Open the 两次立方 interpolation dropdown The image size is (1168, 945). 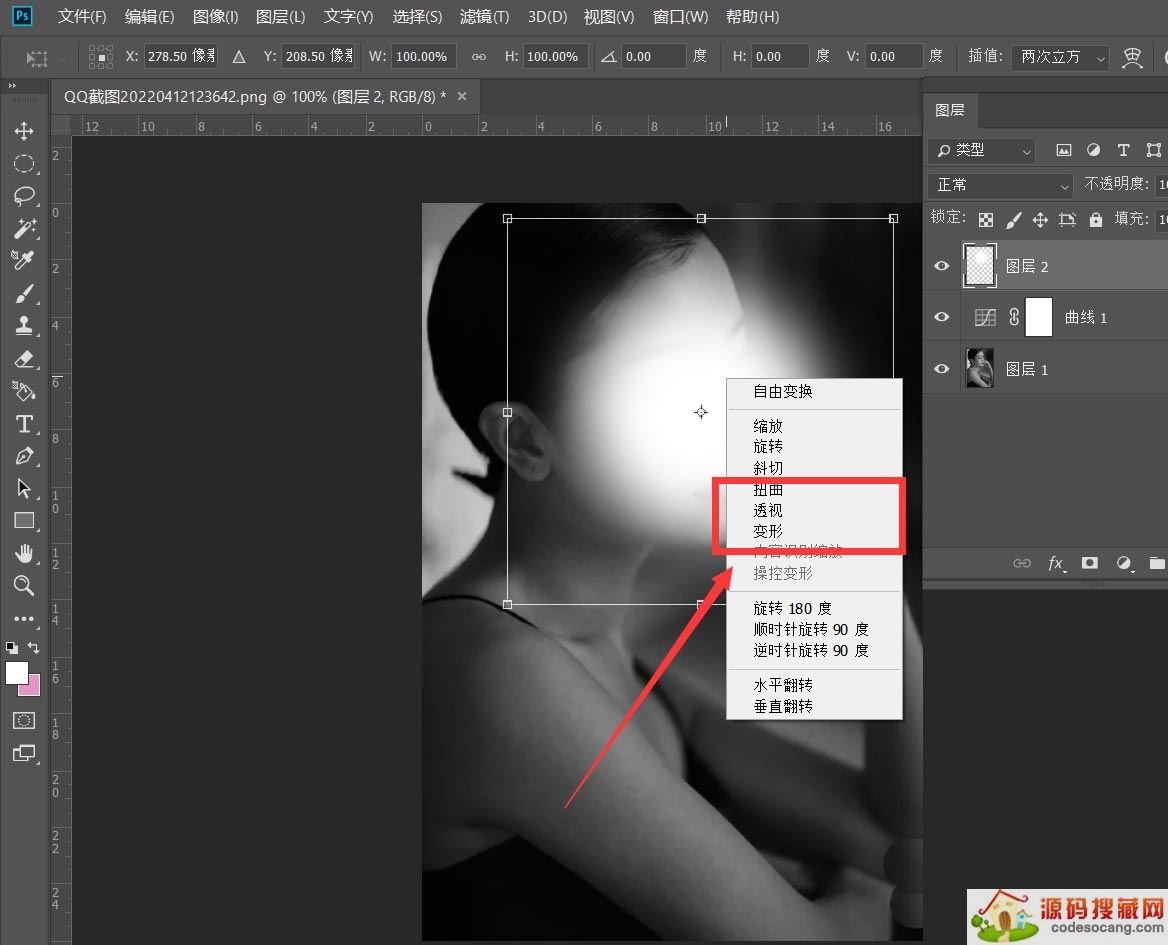point(1058,57)
